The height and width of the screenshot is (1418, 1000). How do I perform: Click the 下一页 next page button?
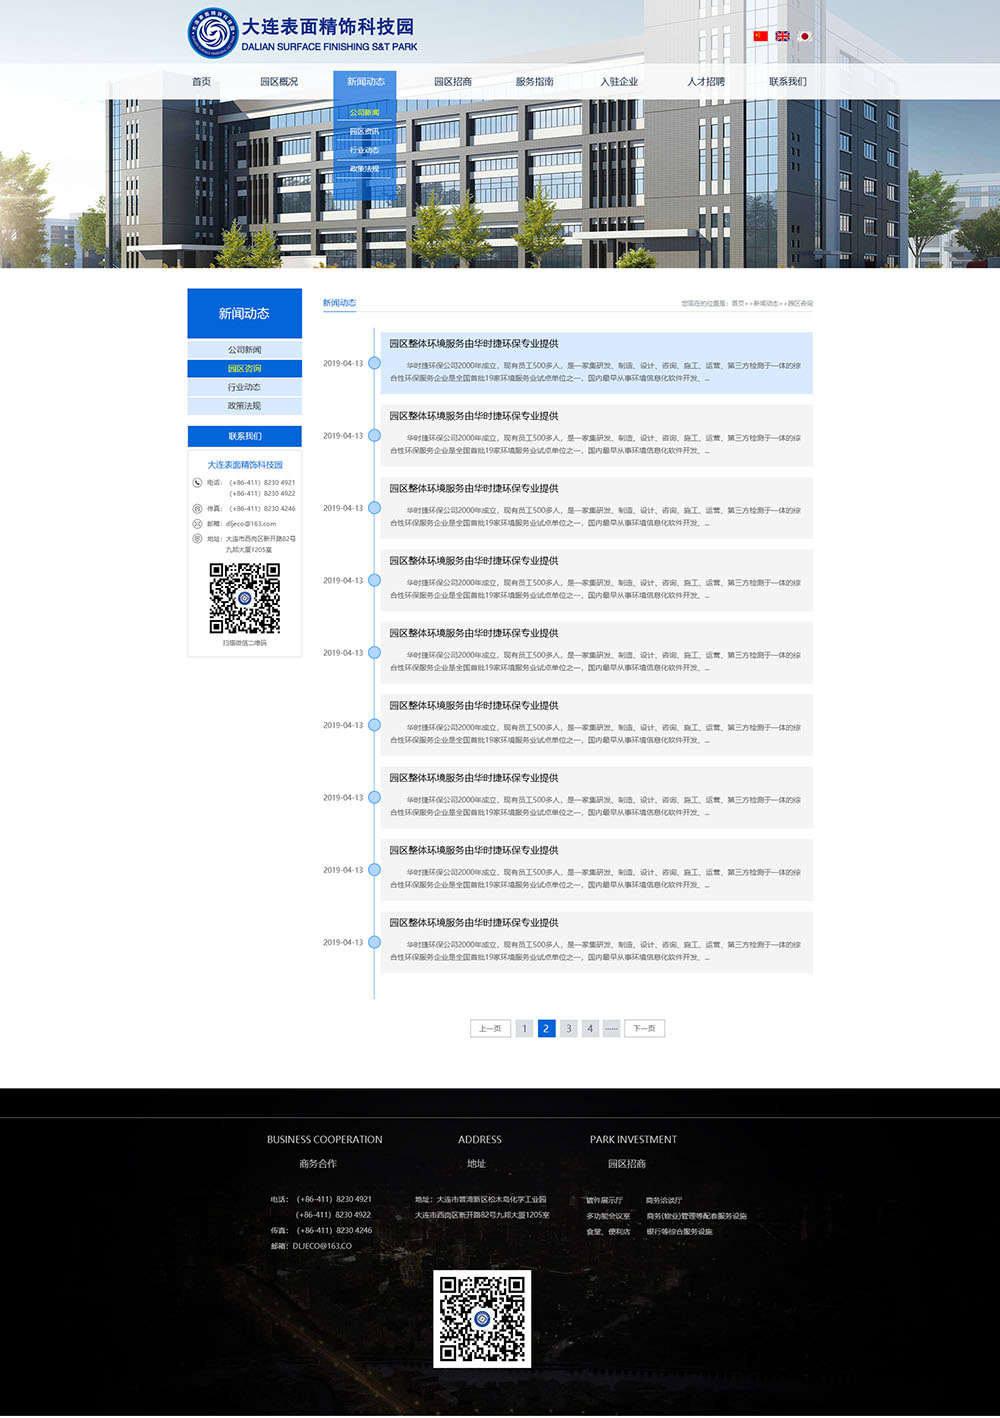pos(644,1029)
